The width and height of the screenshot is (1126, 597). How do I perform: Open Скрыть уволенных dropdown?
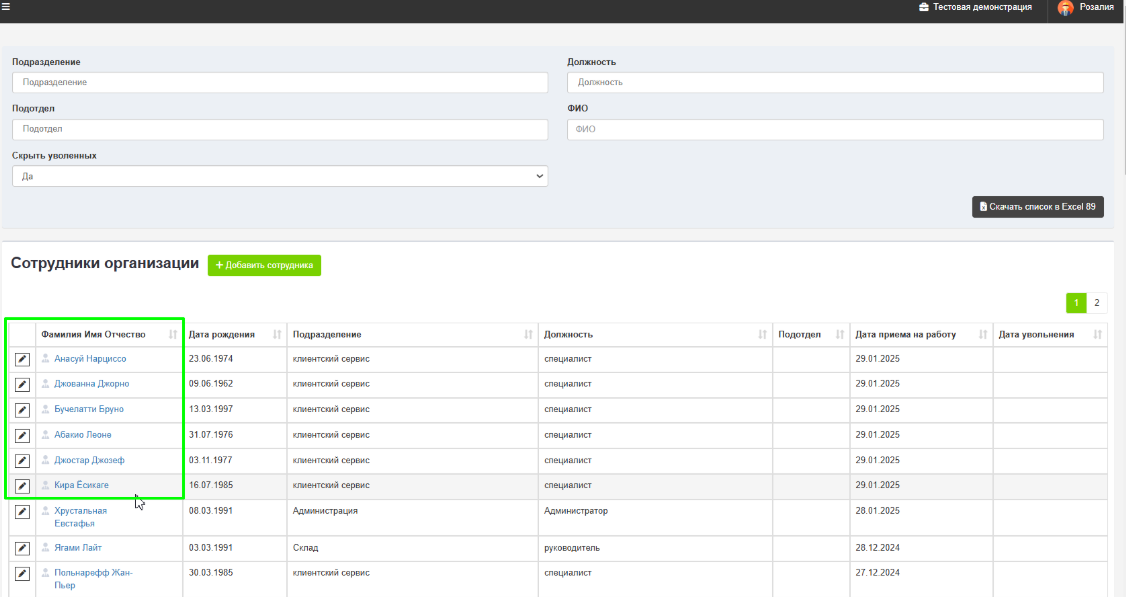(x=280, y=176)
